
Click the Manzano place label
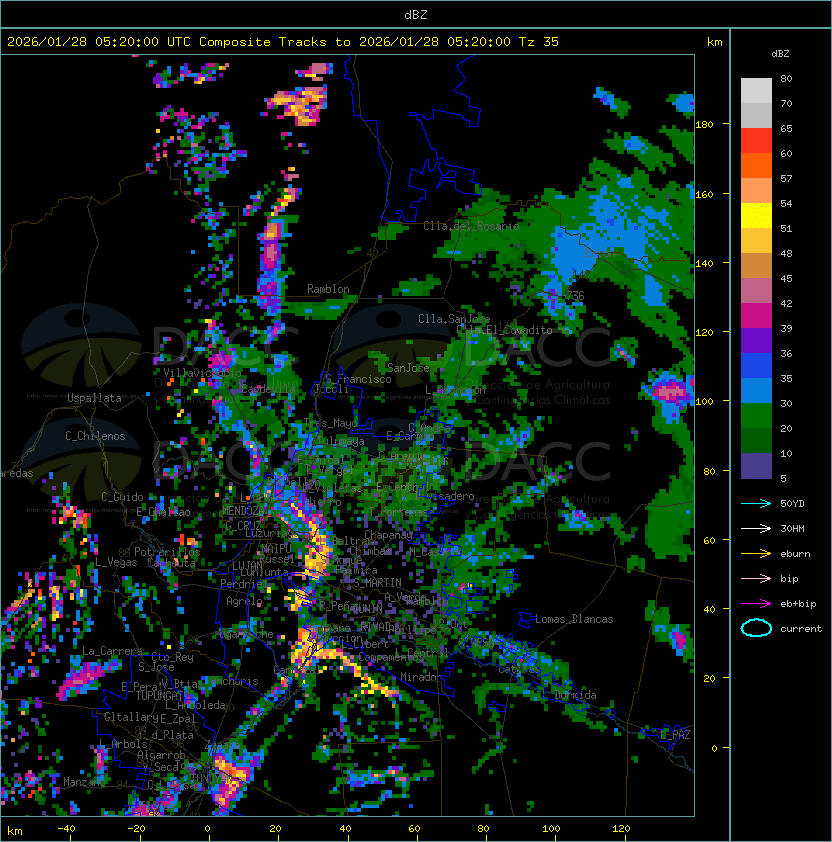click(x=84, y=782)
